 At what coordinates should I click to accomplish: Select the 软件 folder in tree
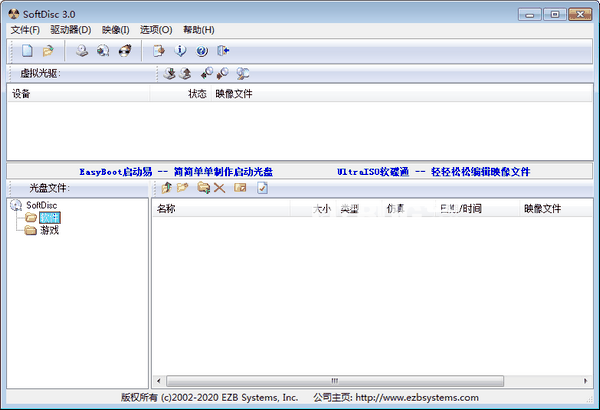click(50, 218)
